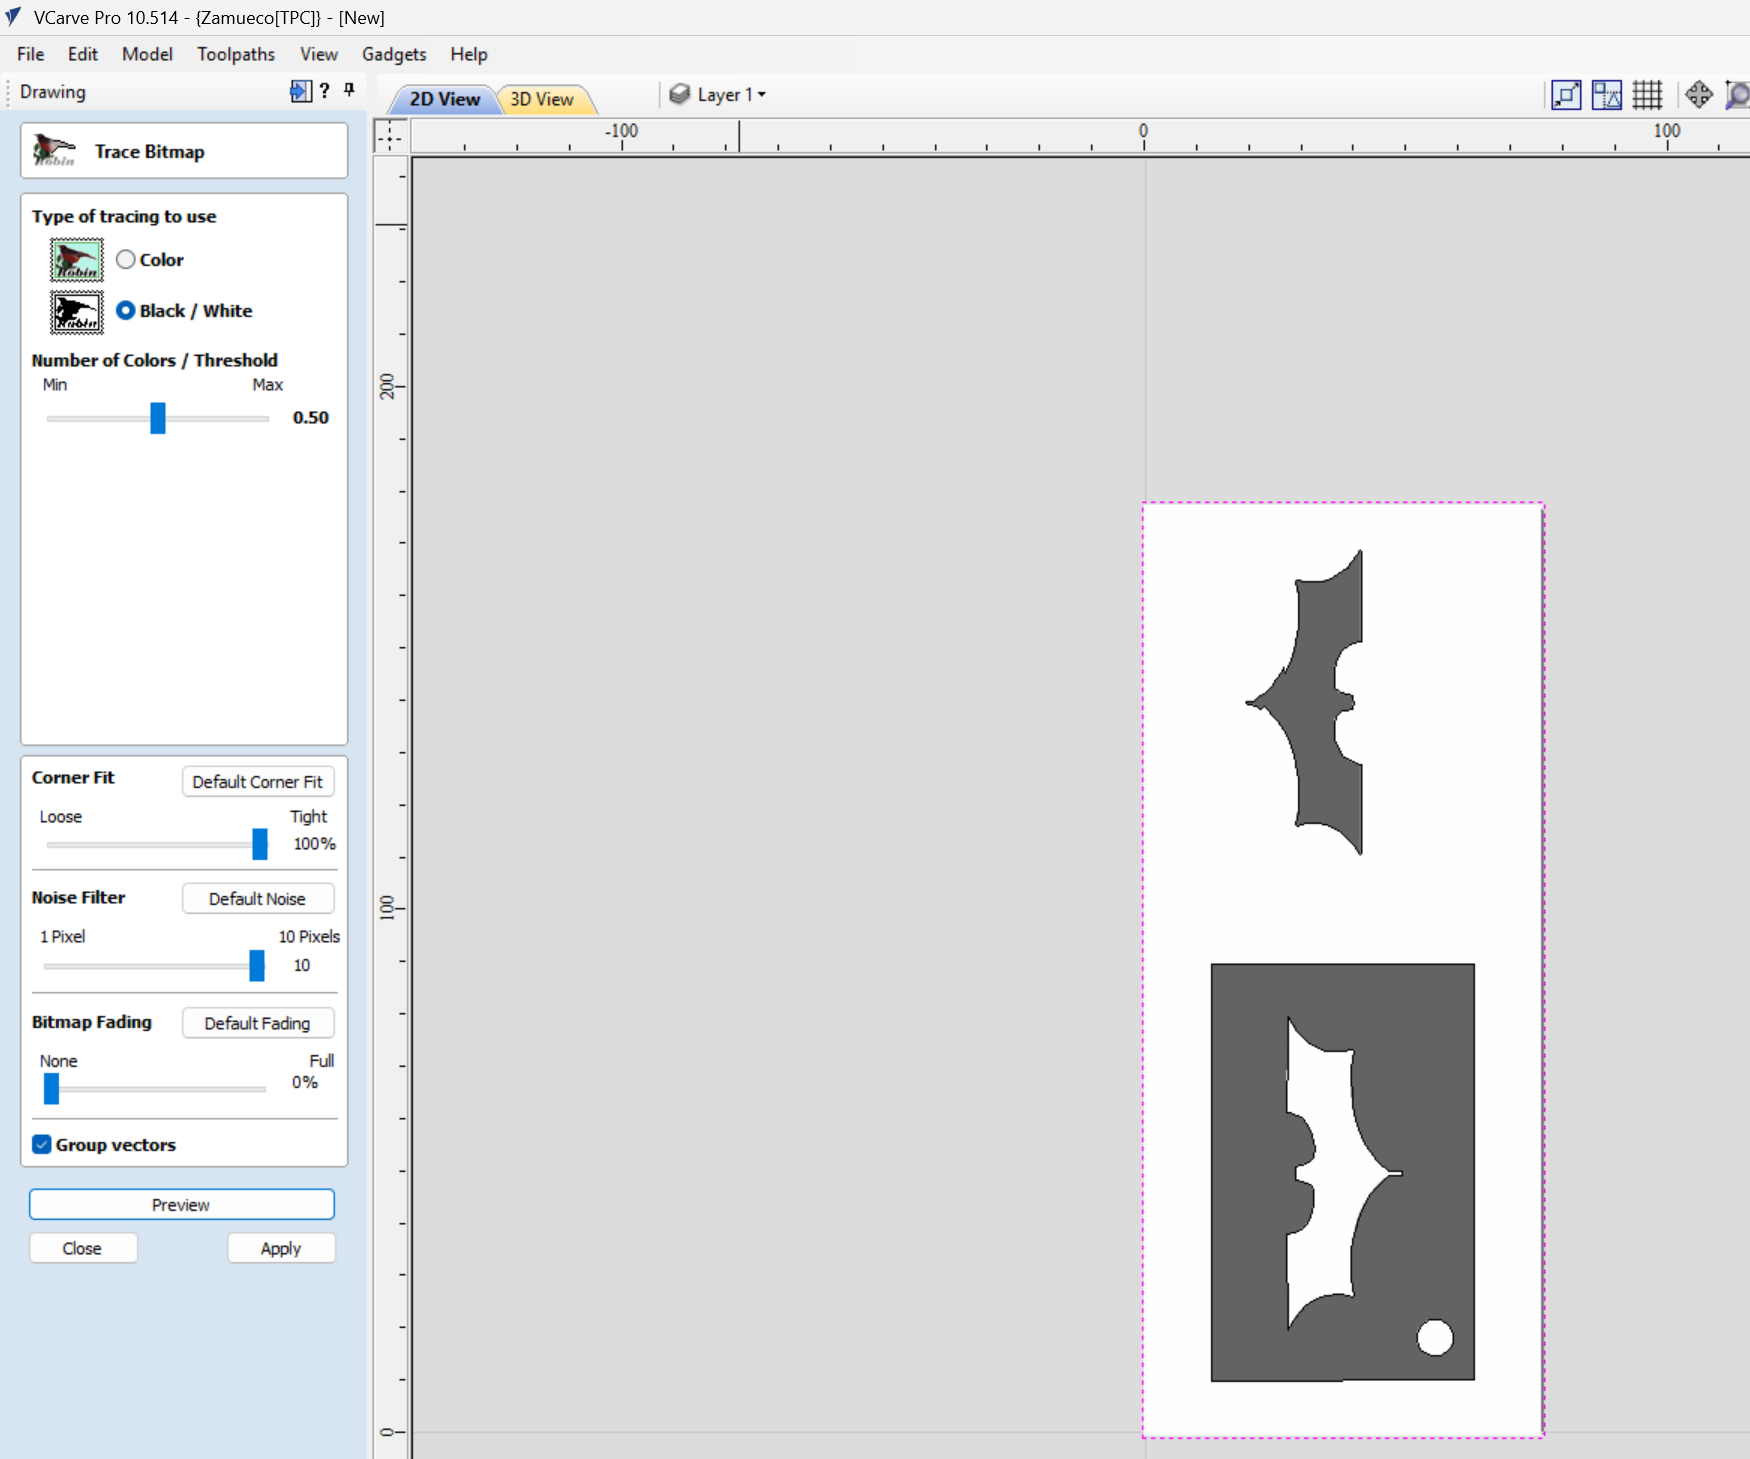Select the pan view tool icon
This screenshot has width=1750, height=1459.
click(x=1699, y=95)
